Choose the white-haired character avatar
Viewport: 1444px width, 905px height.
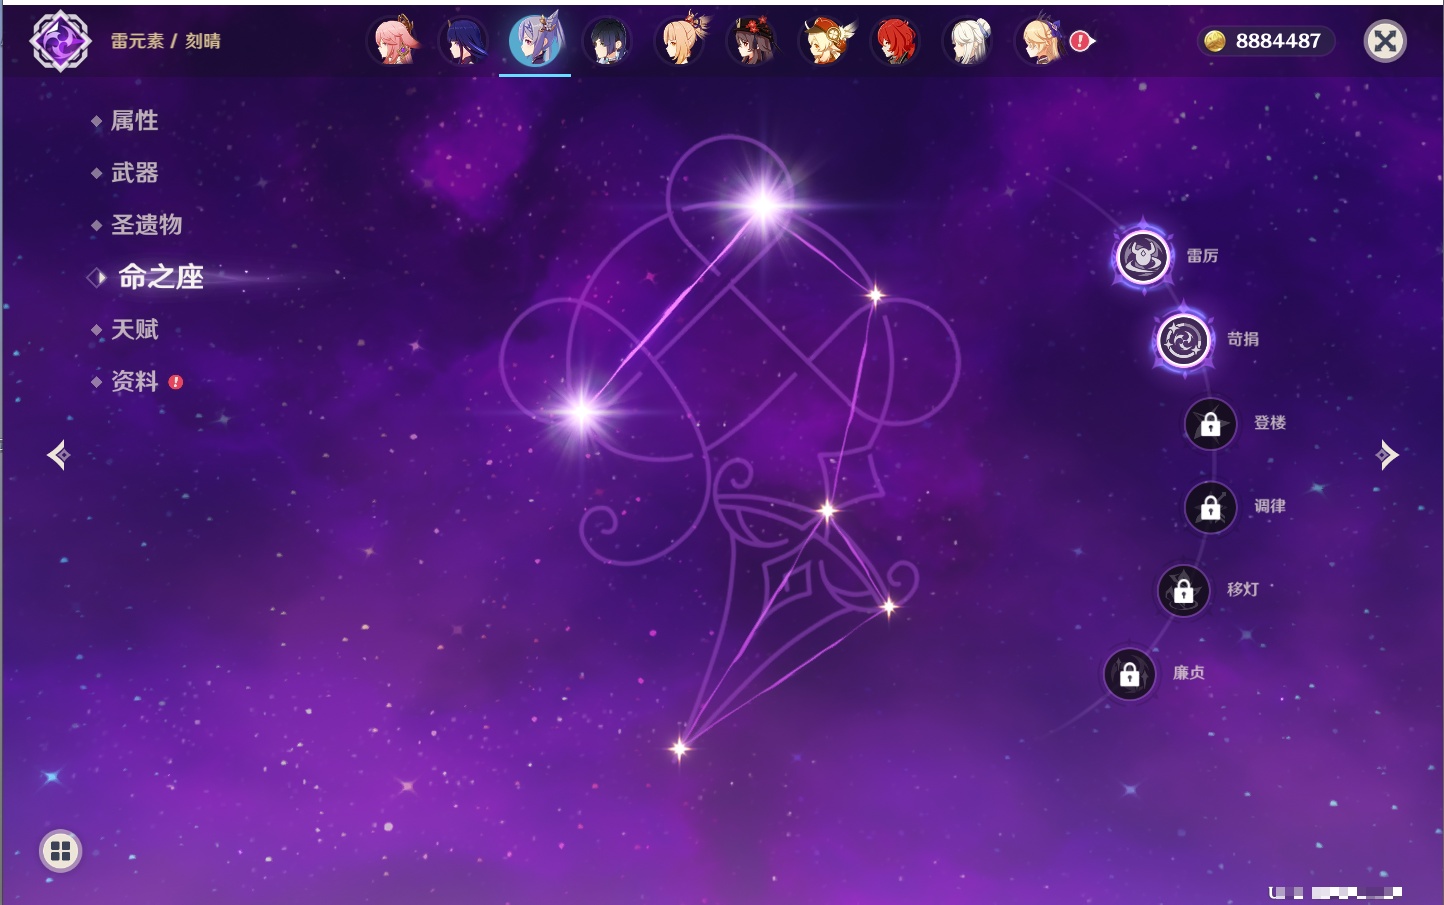tap(968, 41)
